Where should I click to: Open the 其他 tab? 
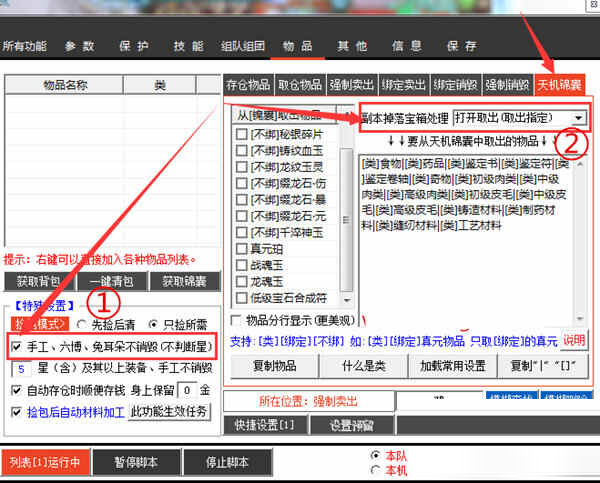coord(352,46)
